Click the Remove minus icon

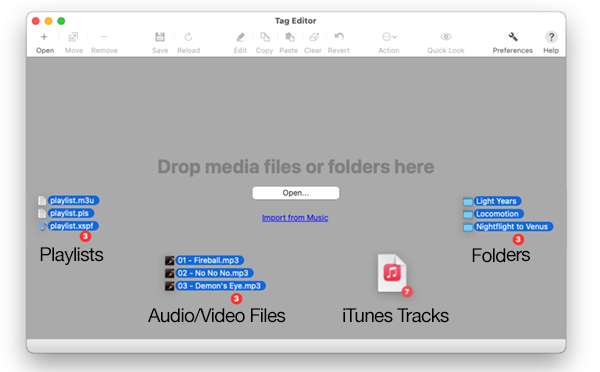[x=104, y=37]
